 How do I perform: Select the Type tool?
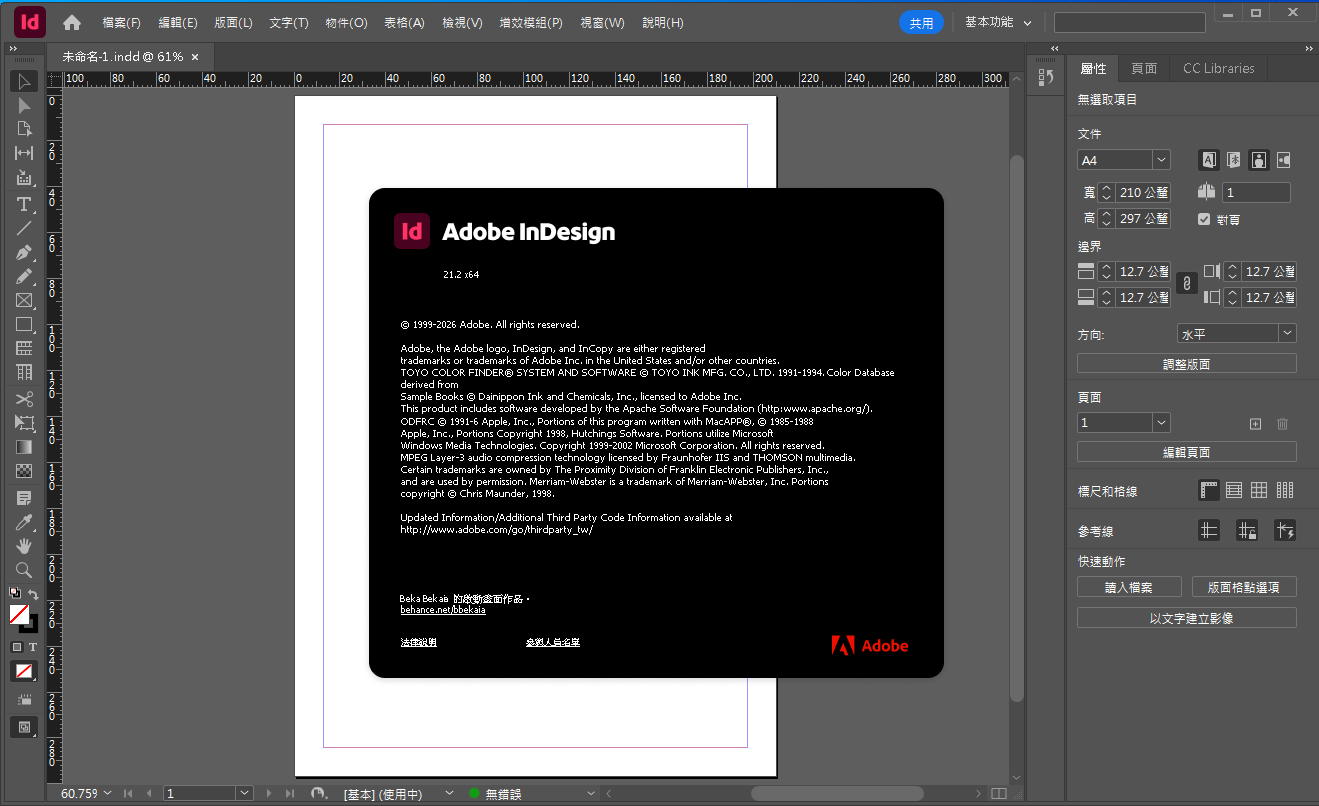click(x=24, y=204)
